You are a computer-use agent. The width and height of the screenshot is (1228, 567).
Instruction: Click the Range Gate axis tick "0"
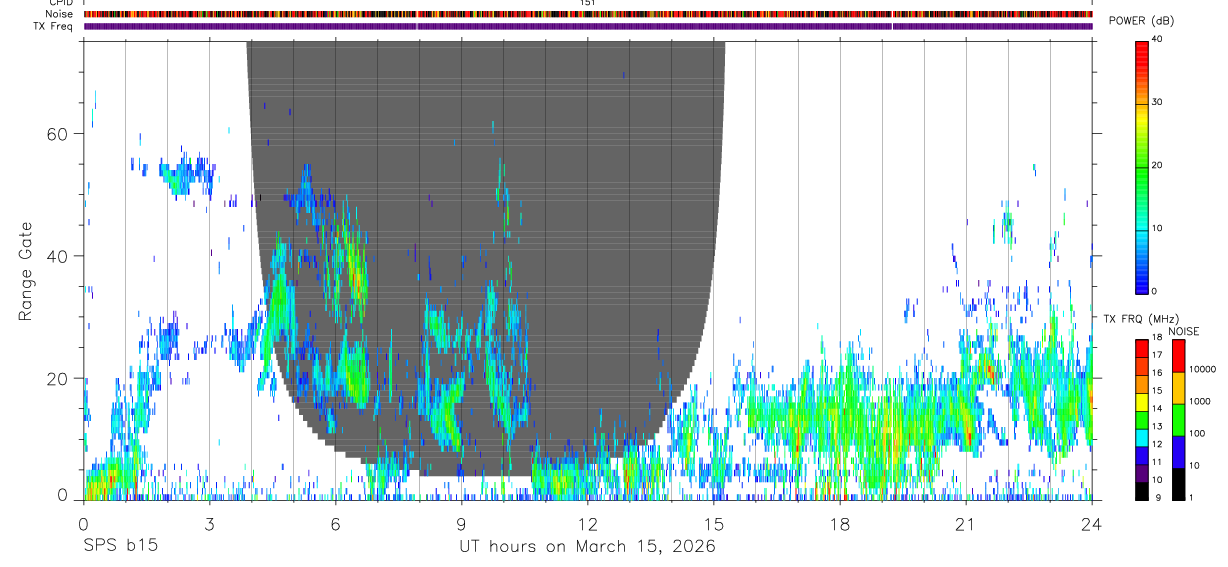(64, 495)
